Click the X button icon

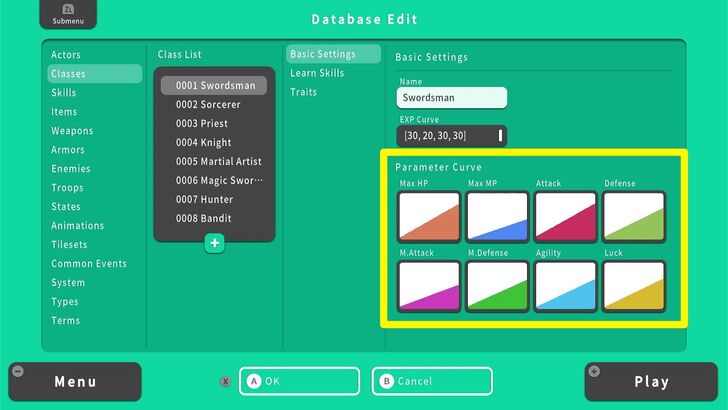click(226, 382)
